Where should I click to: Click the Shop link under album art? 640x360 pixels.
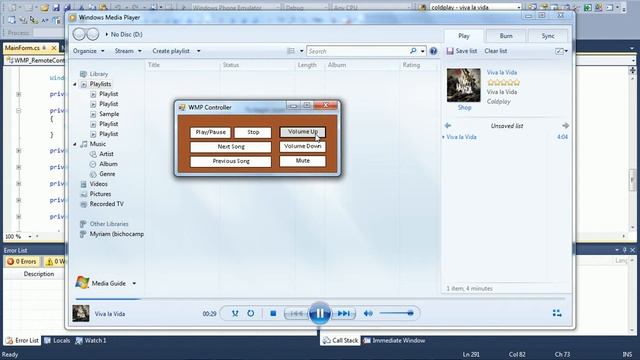coord(464,107)
